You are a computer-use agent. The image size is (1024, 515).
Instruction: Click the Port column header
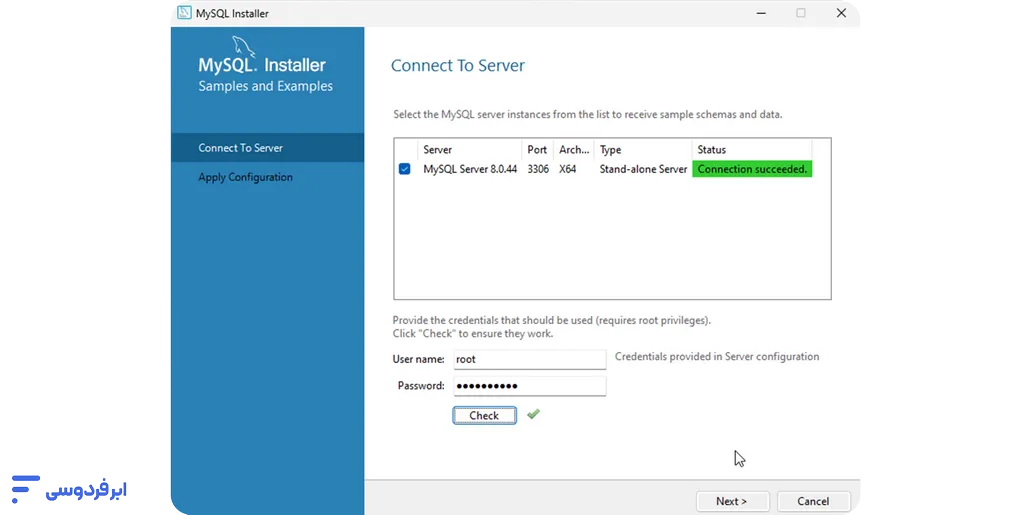(x=537, y=149)
